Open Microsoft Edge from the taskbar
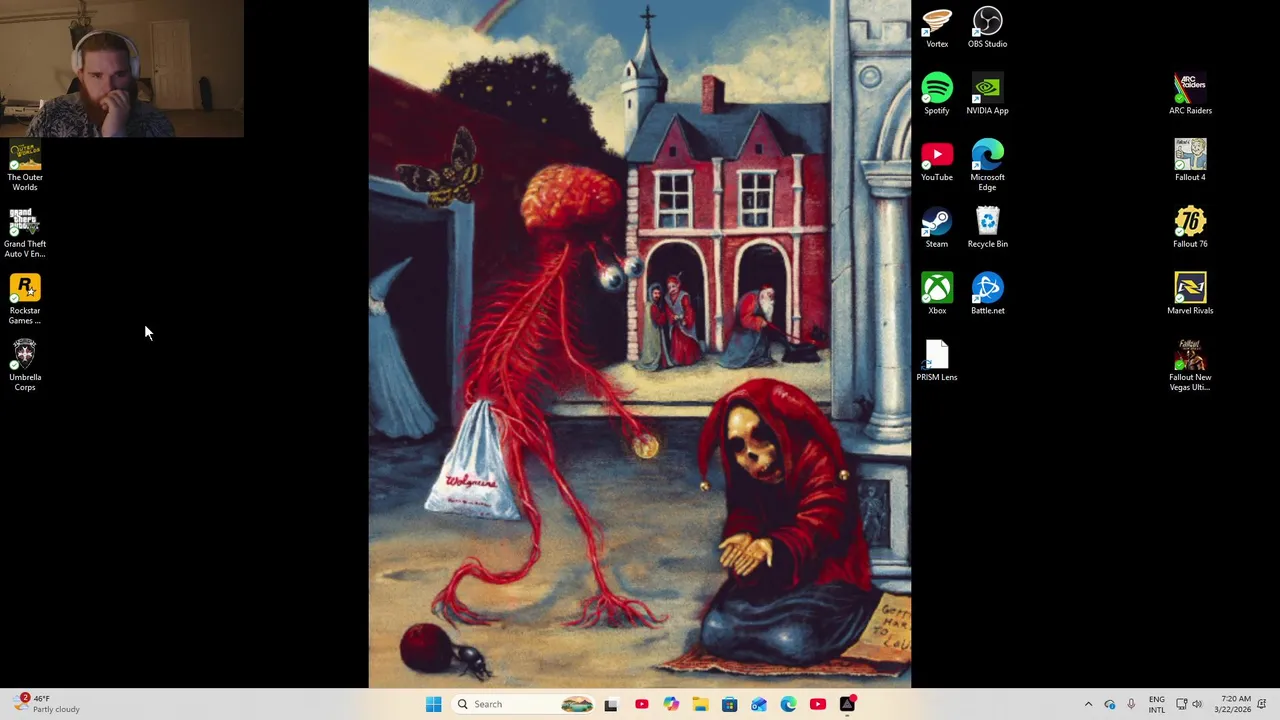1280x720 pixels. (788, 704)
